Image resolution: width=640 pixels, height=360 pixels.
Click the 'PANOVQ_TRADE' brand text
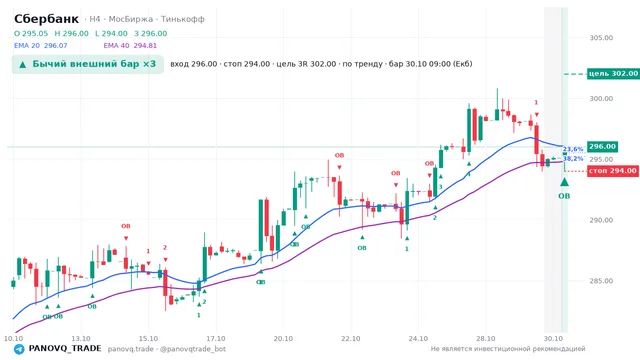click(64, 349)
